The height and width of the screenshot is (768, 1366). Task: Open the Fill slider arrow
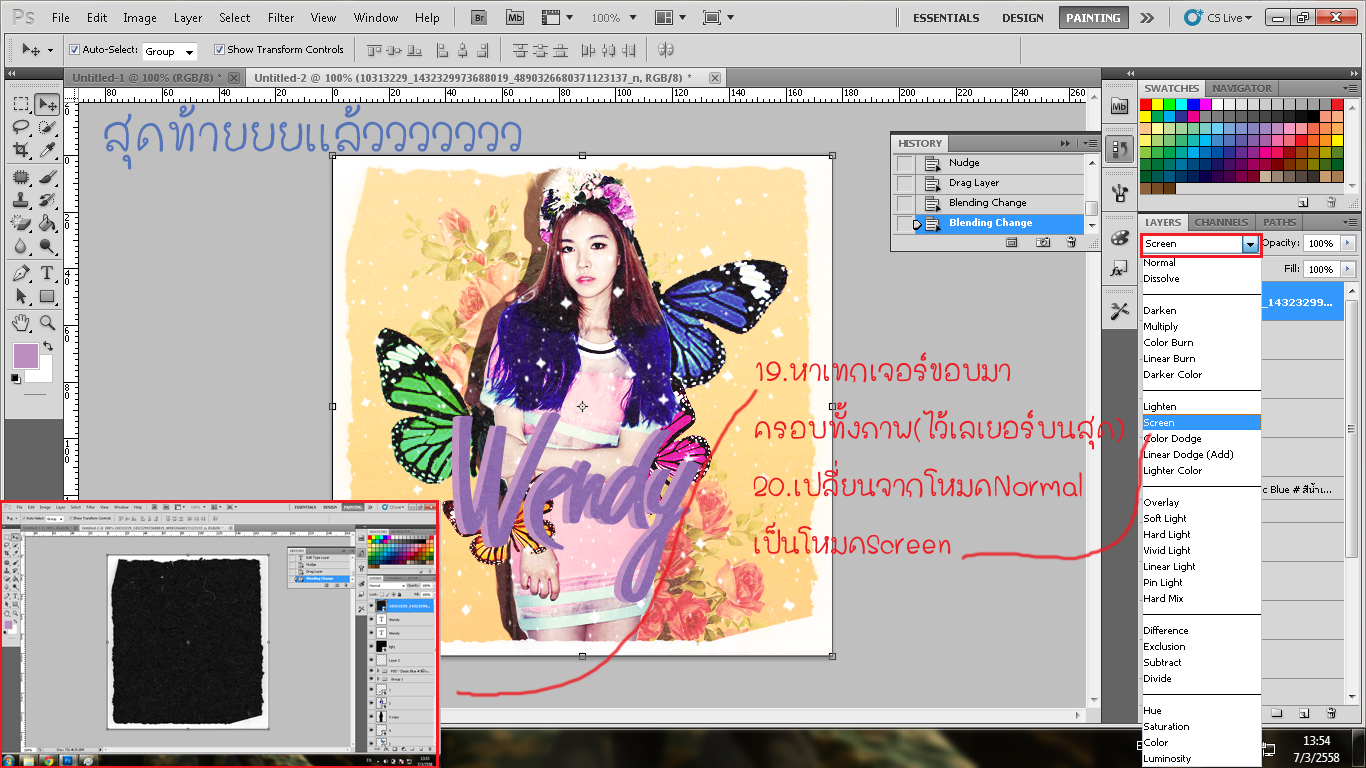(1348, 269)
